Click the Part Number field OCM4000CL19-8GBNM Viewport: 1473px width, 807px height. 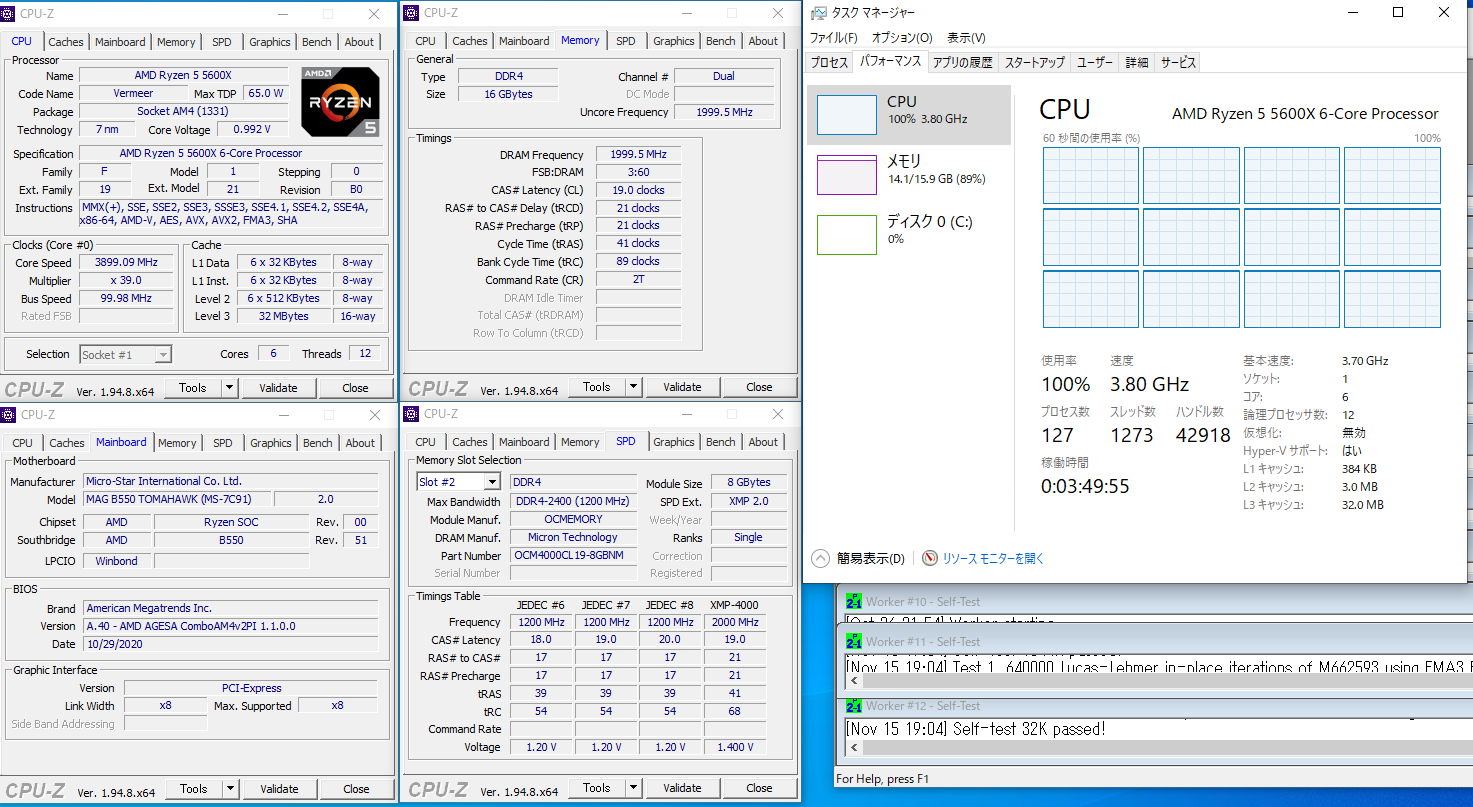(573, 555)
